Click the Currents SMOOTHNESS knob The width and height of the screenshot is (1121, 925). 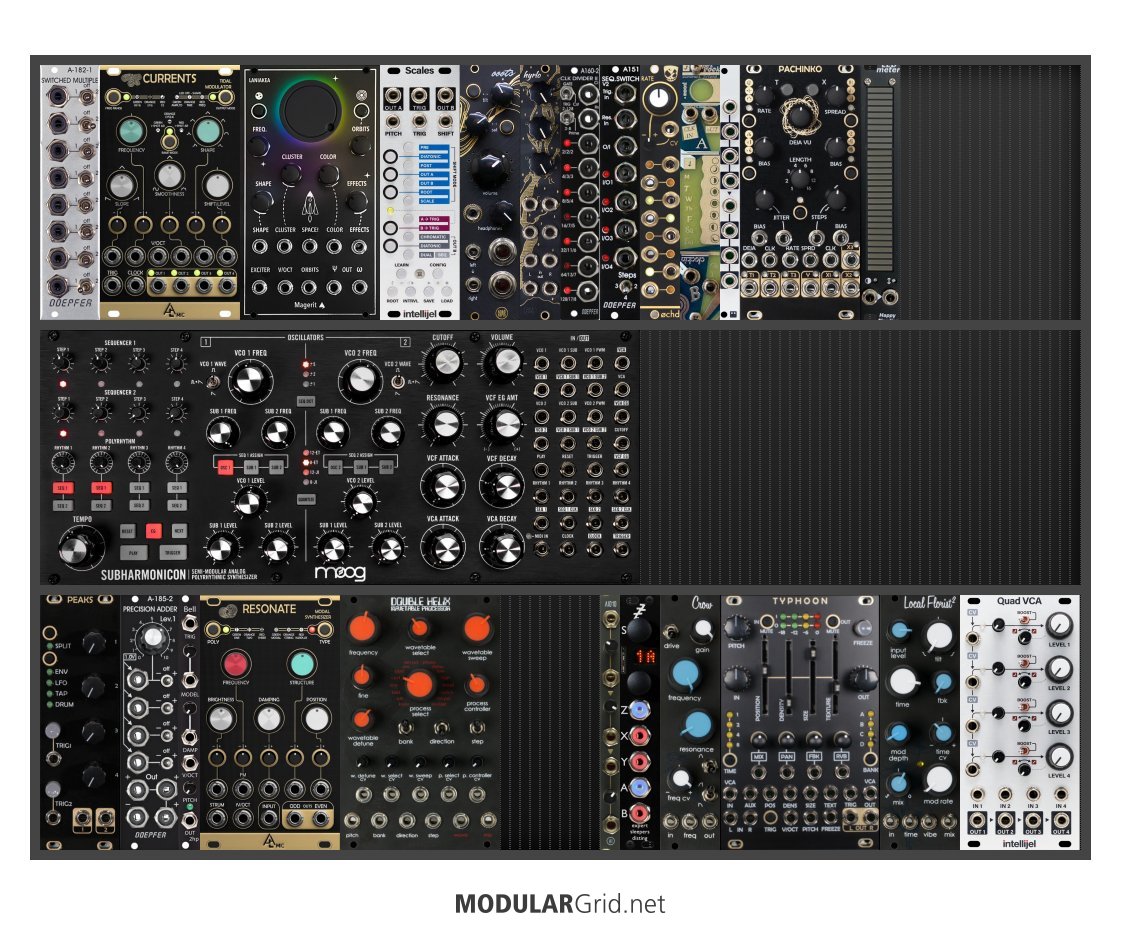169,175
